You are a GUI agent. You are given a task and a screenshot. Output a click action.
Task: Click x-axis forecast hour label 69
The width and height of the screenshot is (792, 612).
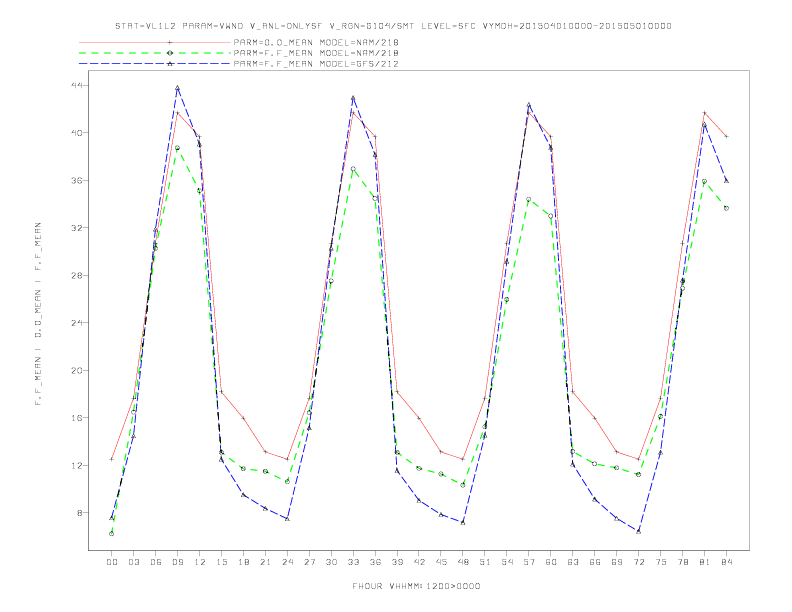[x=617, y=562]
